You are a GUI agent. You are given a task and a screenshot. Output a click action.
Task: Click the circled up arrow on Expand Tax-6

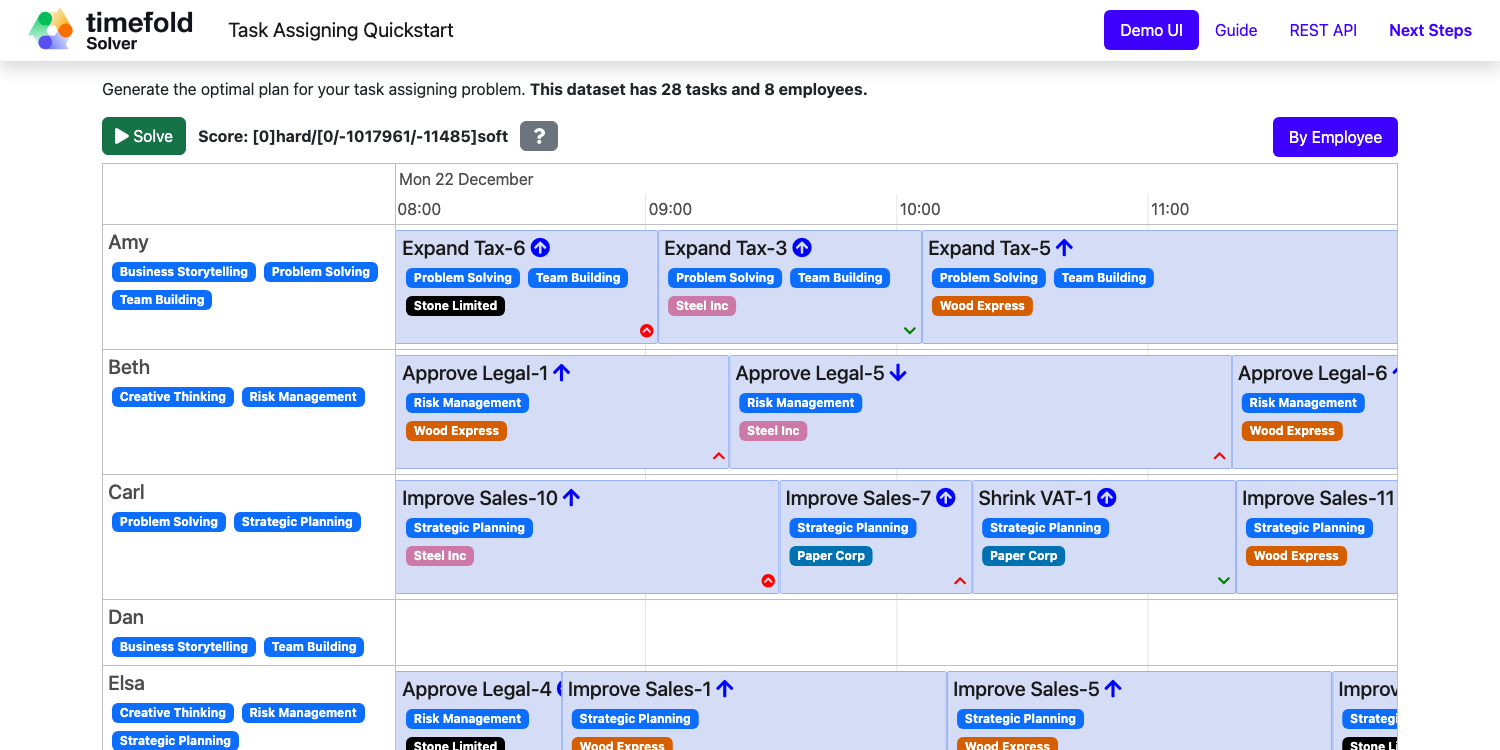tap(540, 248)
